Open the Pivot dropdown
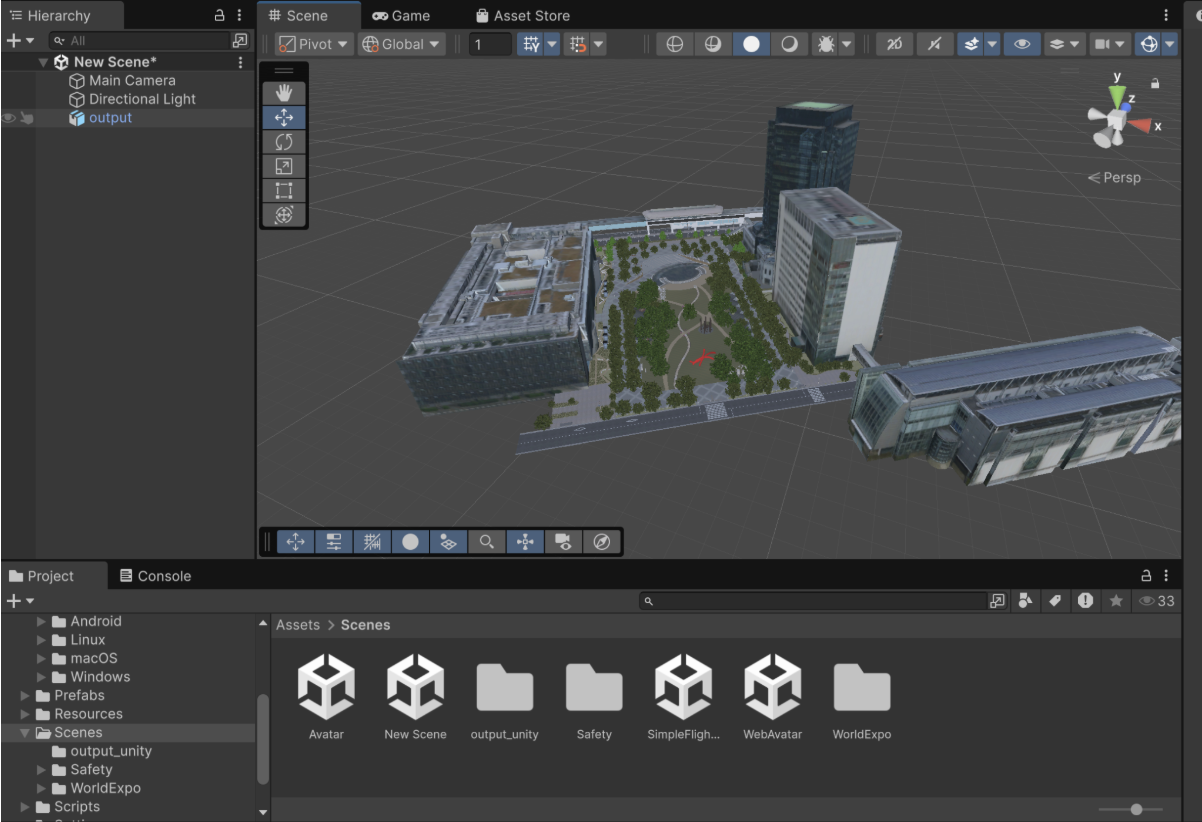The image size is (1202, 822). pyautogui.click(x=313, y=43)
